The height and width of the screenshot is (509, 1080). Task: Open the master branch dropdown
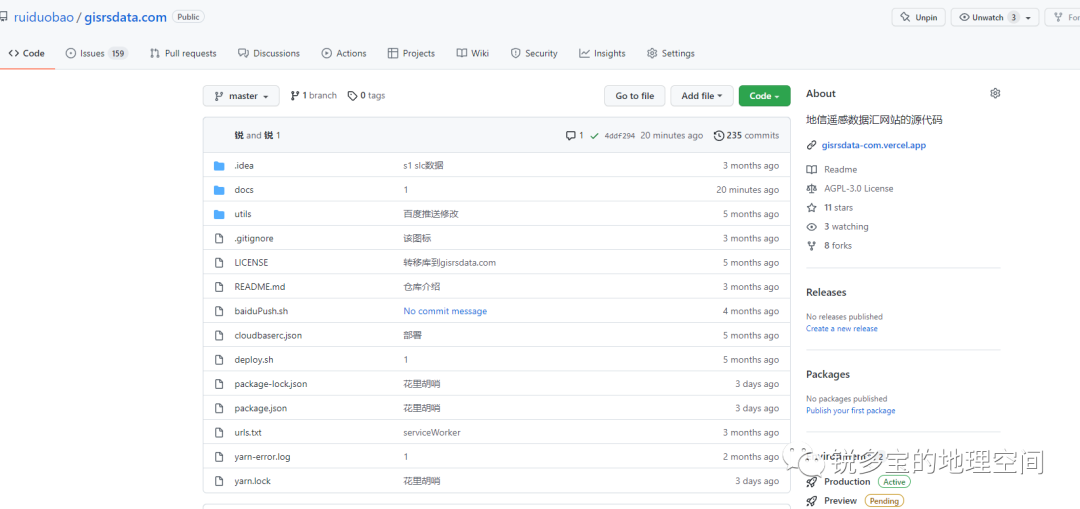coord(241,96)
